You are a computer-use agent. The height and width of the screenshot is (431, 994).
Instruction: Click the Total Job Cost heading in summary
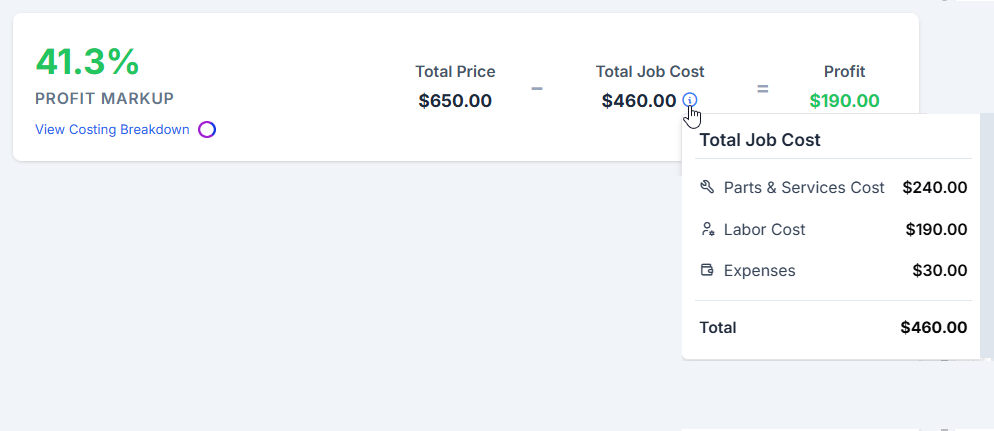(650, 72)
